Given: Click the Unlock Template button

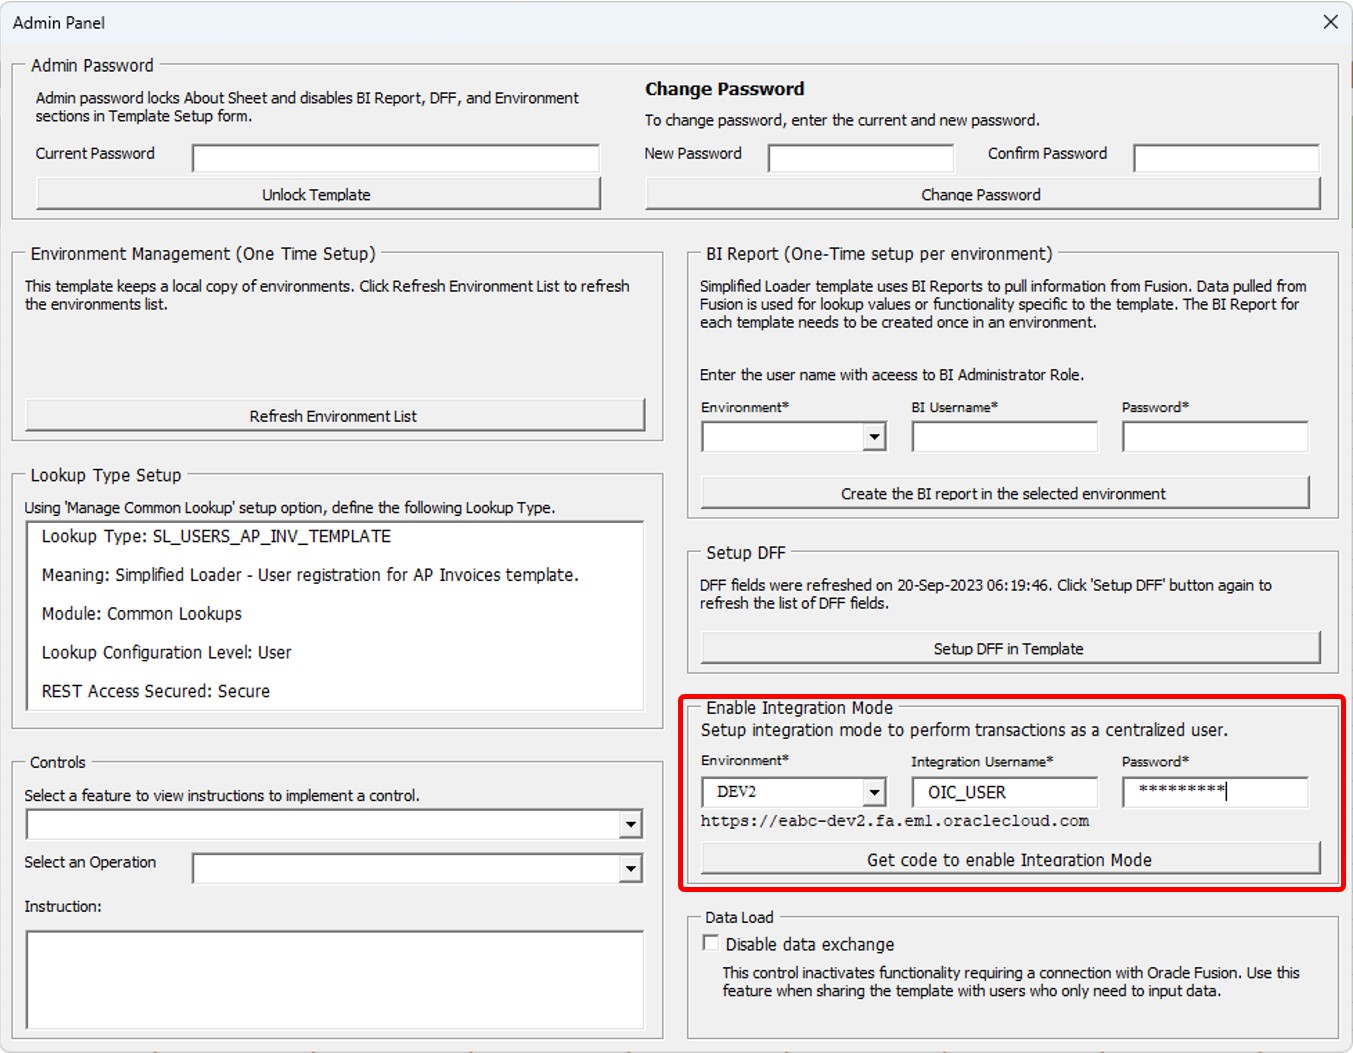Looking at the screenshot, I should click(x=318, y=193).
